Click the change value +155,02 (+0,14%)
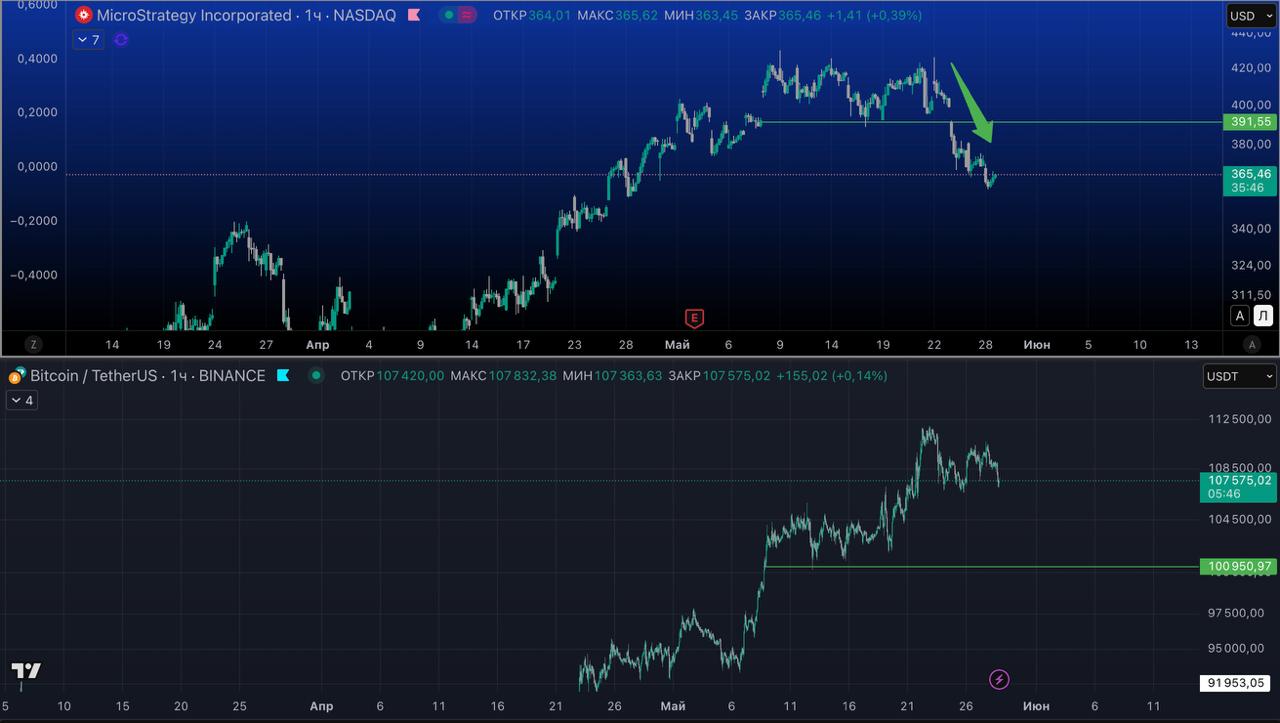The height and width of the screenshot is (723, 1280). [832, 376]
